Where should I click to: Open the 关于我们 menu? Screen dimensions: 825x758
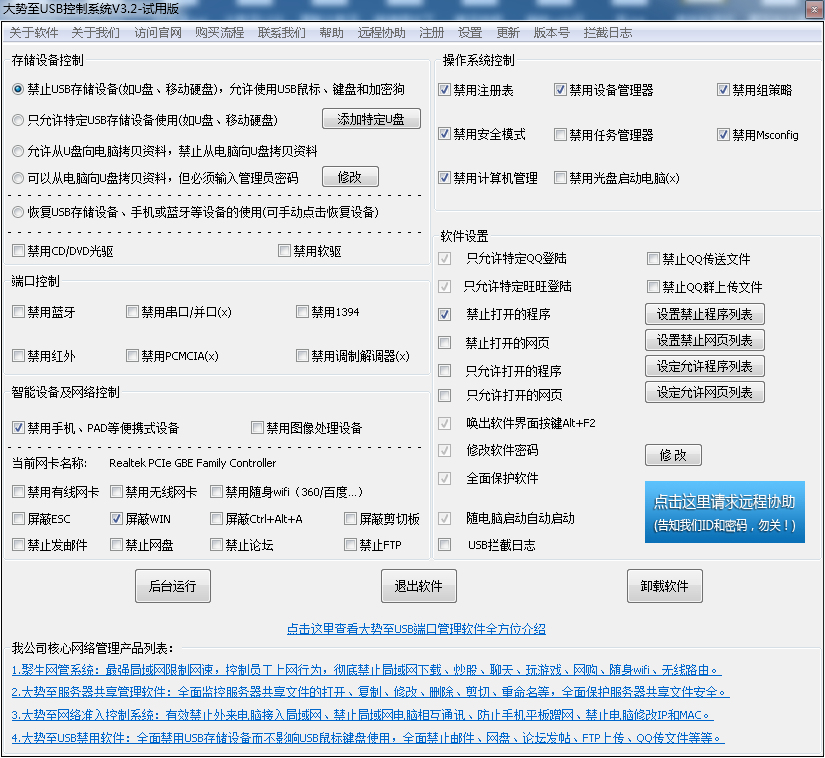click(x=95, y=33)
